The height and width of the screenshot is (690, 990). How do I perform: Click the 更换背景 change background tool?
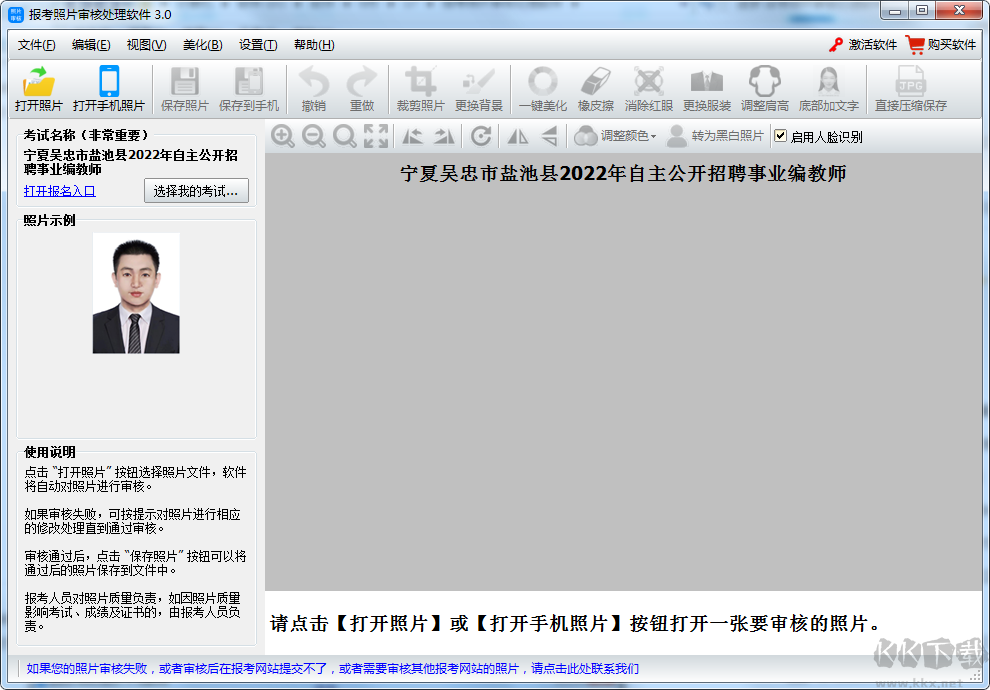click(478, 88)
